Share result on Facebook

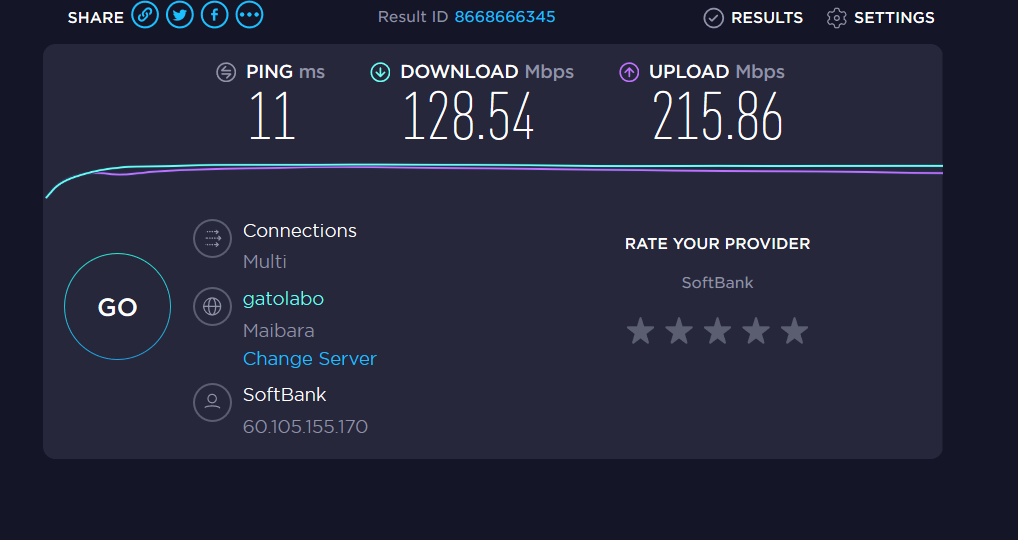click(214, 16)
